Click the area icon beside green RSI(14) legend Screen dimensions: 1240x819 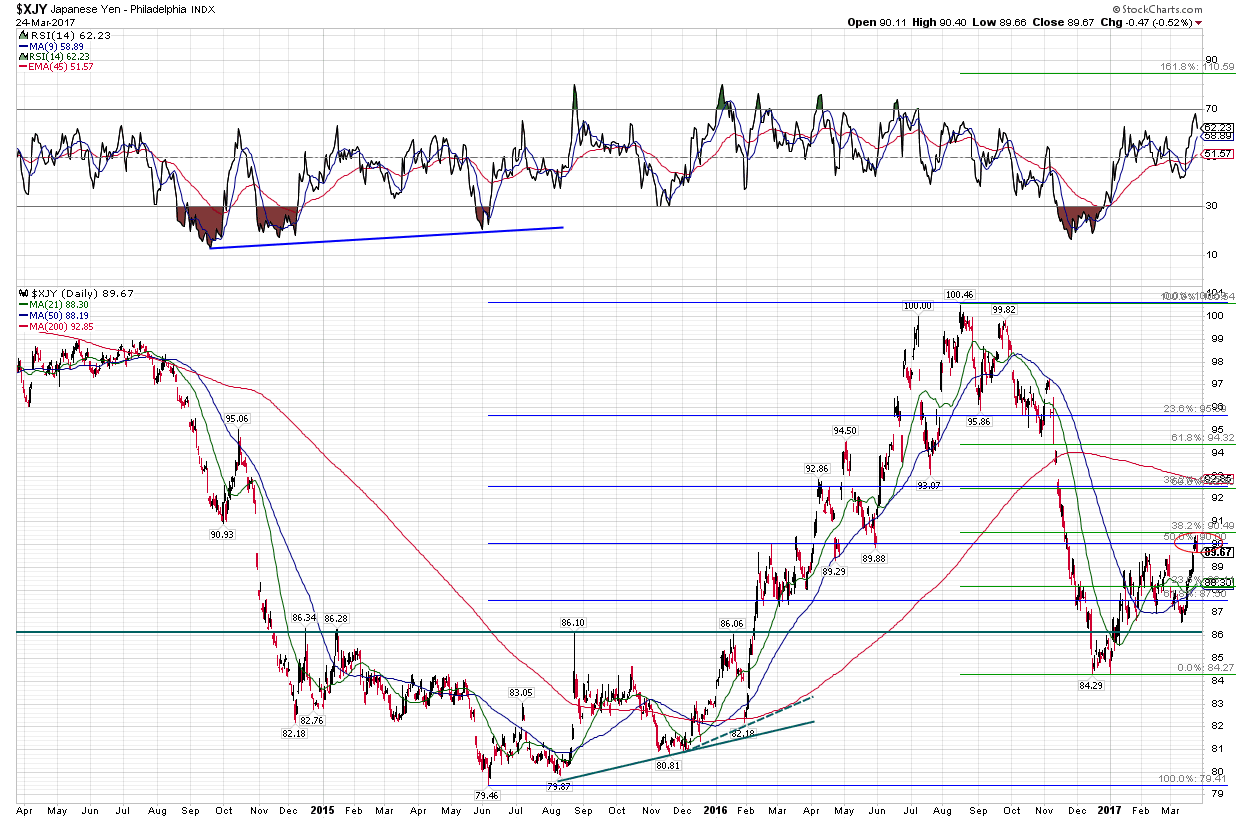coord(21,56)
